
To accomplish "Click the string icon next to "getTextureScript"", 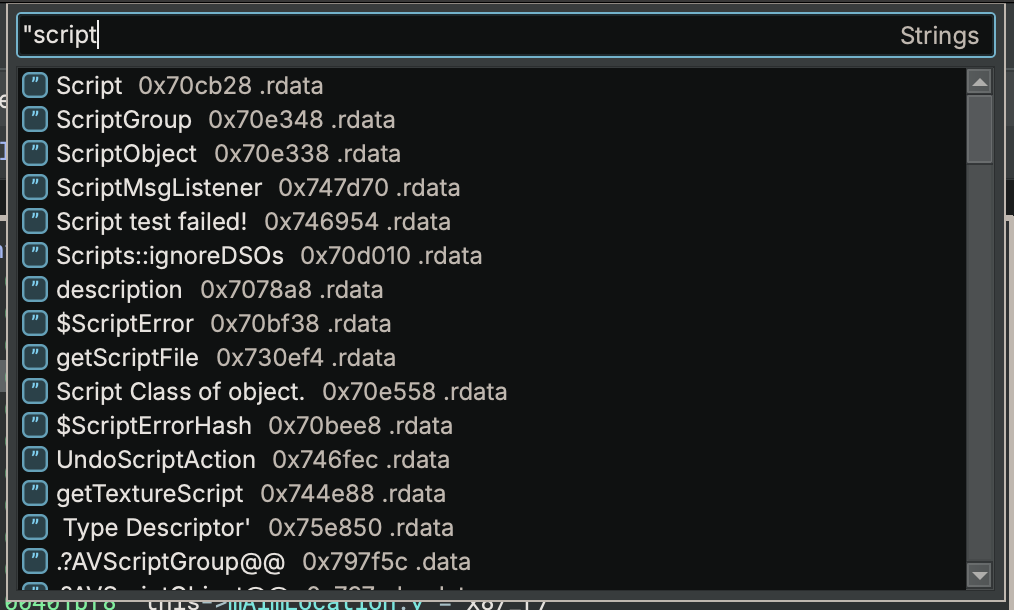I will click(x=35, y=494).
